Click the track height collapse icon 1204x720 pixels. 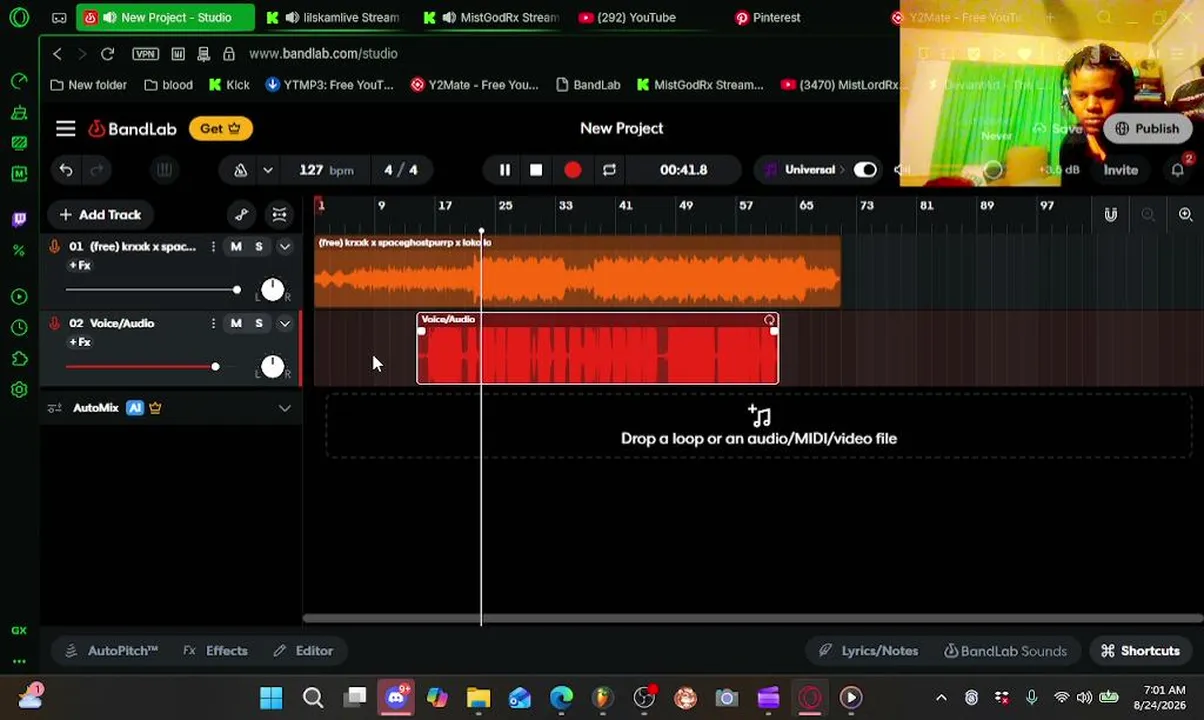pyautogui.click(x=279, y=215)
